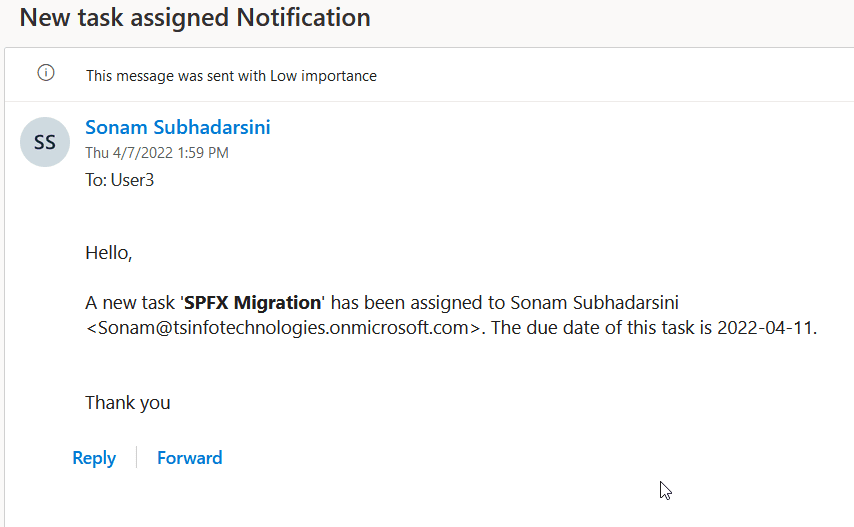Click the divider between Reply and Forward
This screenshot has width=854, height=527.
[x=136, y=457]
